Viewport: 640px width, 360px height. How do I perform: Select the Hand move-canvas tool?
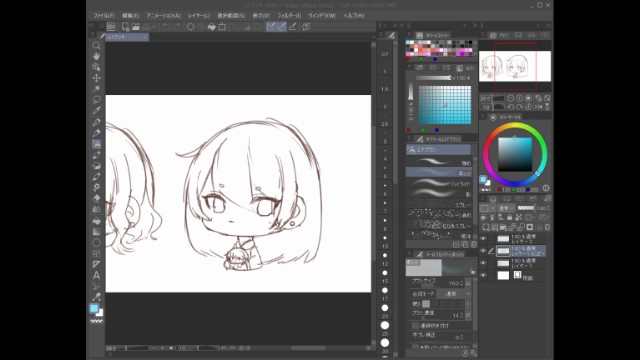(96, 56)
